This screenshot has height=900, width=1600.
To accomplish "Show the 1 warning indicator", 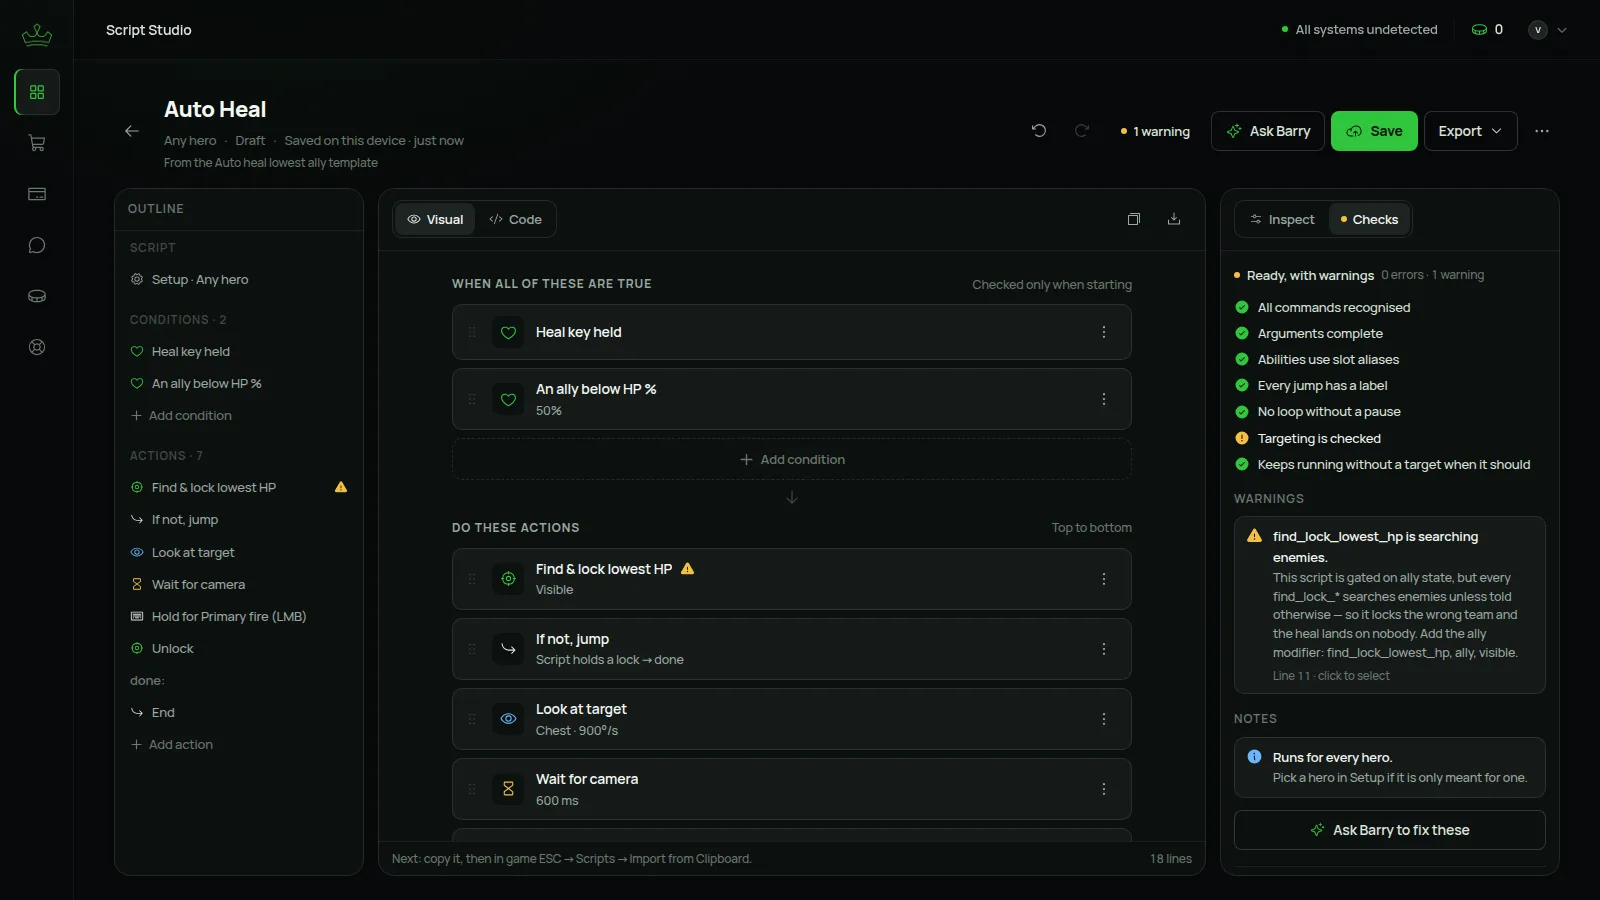I will (1155, 131).
